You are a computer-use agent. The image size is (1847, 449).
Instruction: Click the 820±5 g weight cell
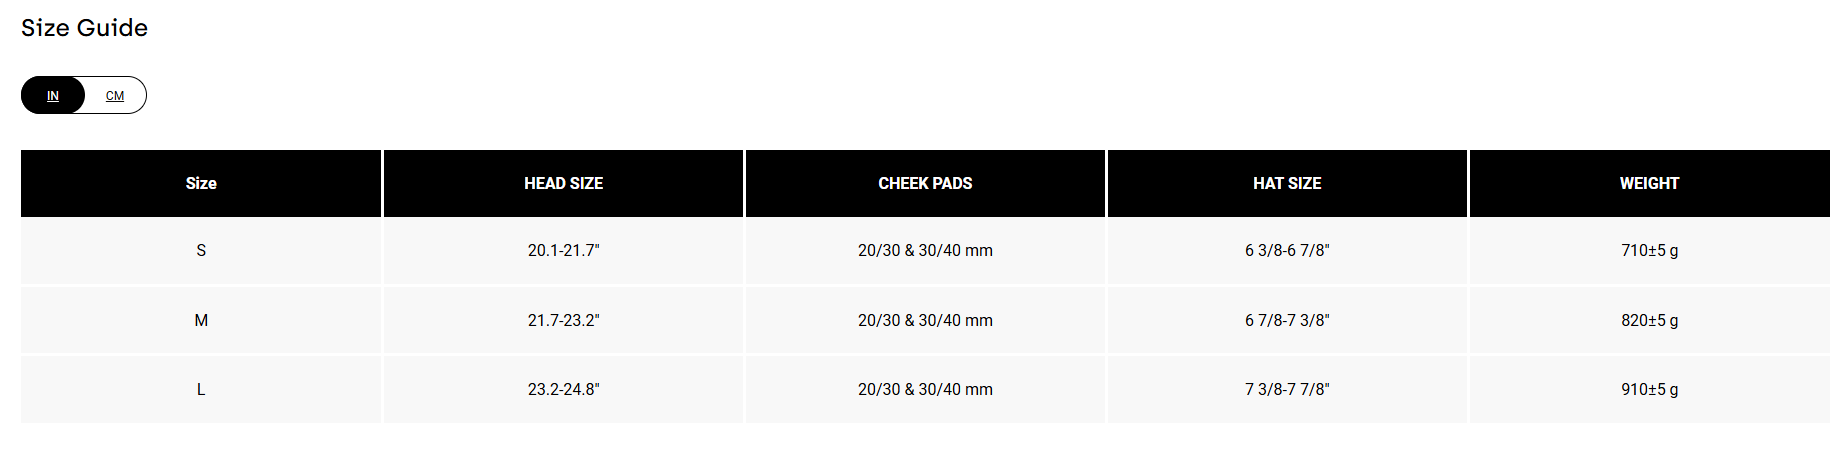[x=1649, y=320]
